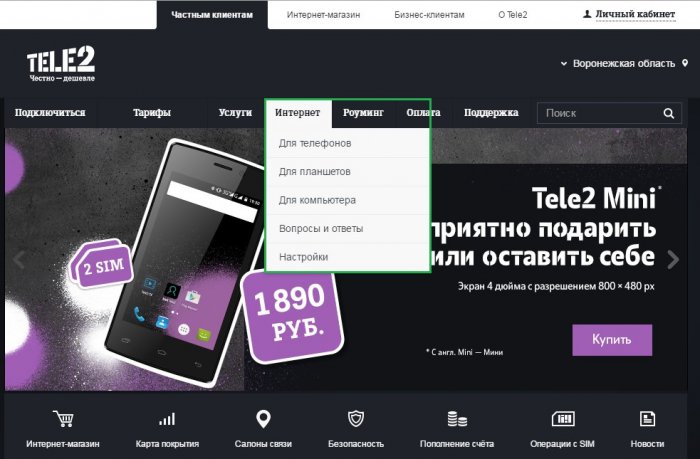Click the purple Купить button
The width and height of the screenshot is (700, 459).
click(612, 340)
